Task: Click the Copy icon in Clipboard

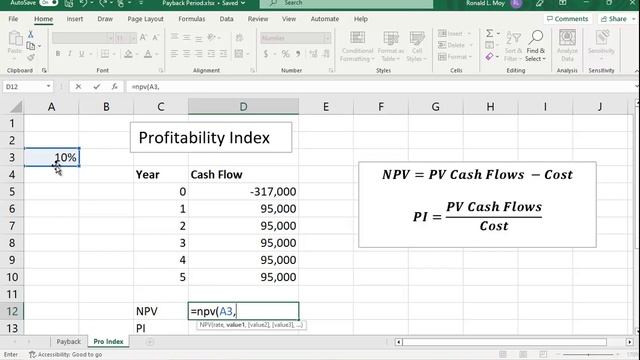Action: pos(31,46)
